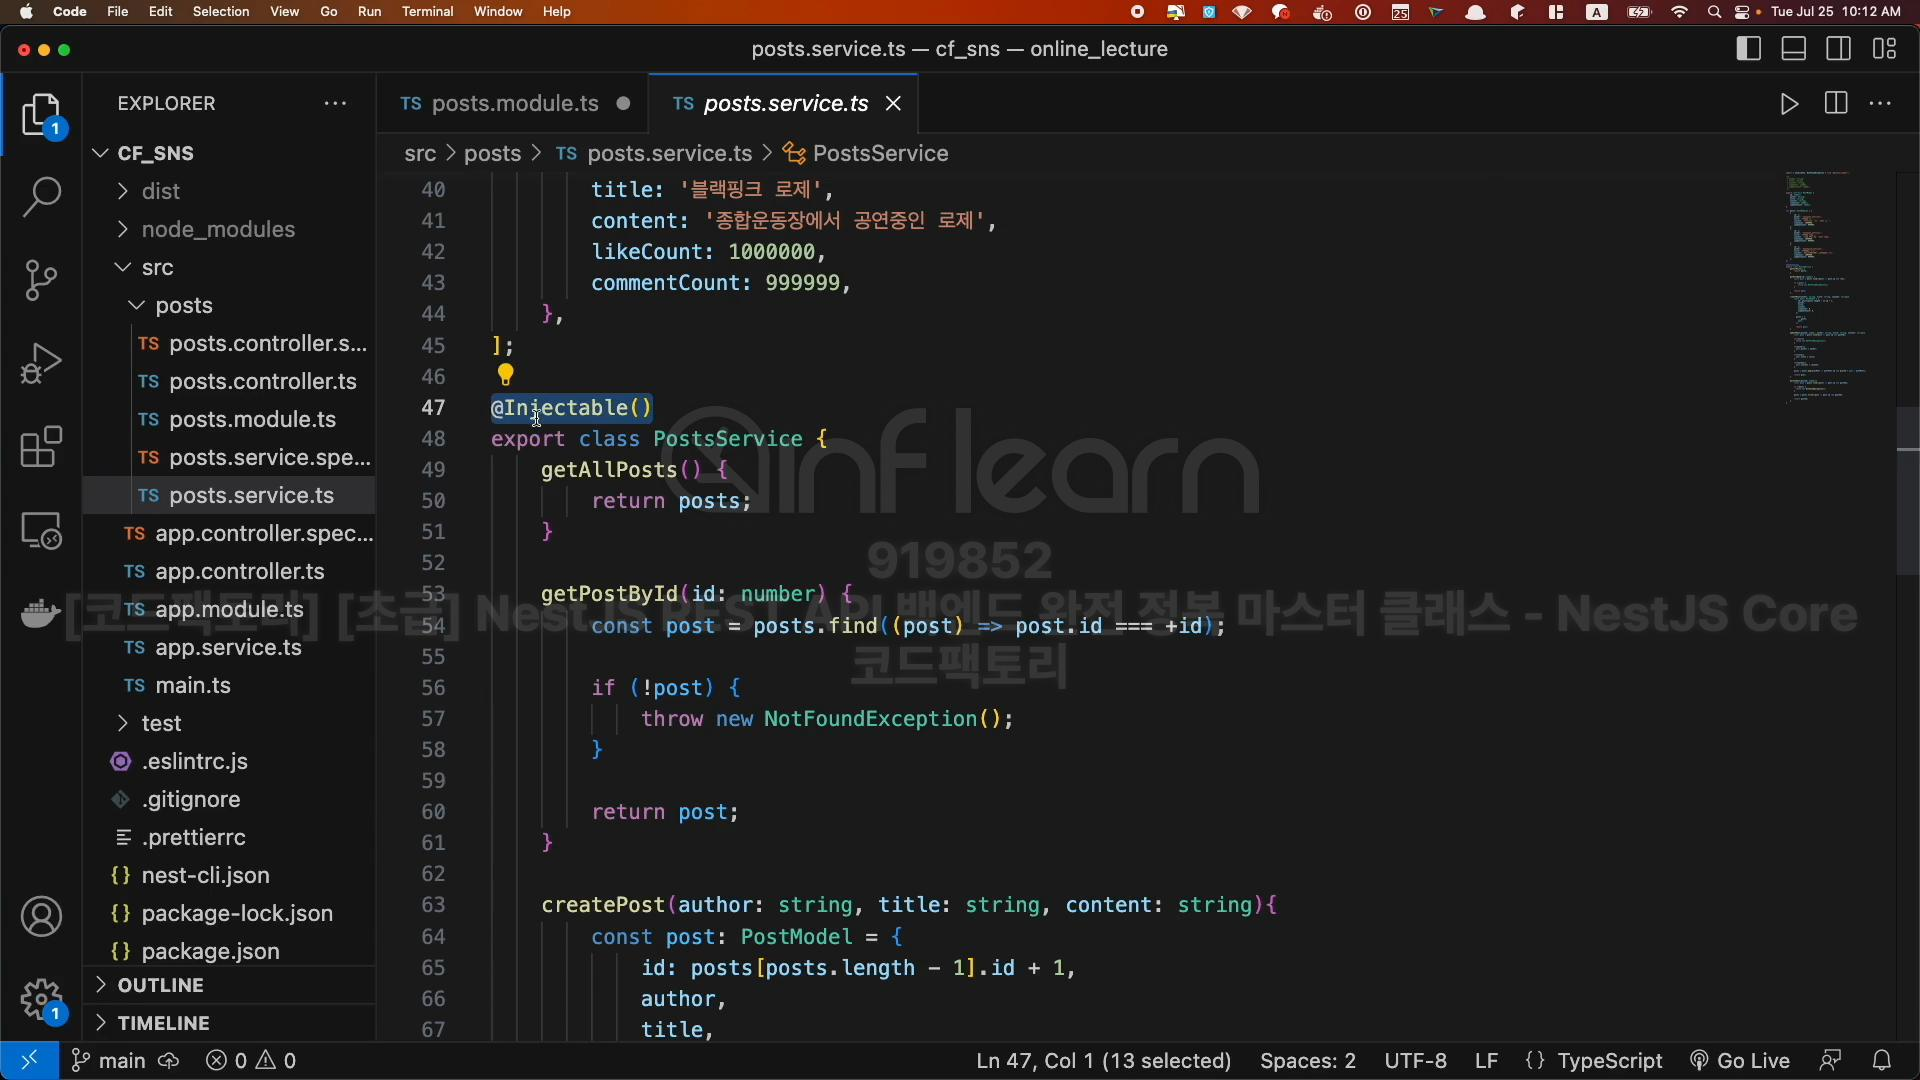Click the TypeScript language mode indicator
The height and width of the screenshot is (1080, 1920).
1608,1061
